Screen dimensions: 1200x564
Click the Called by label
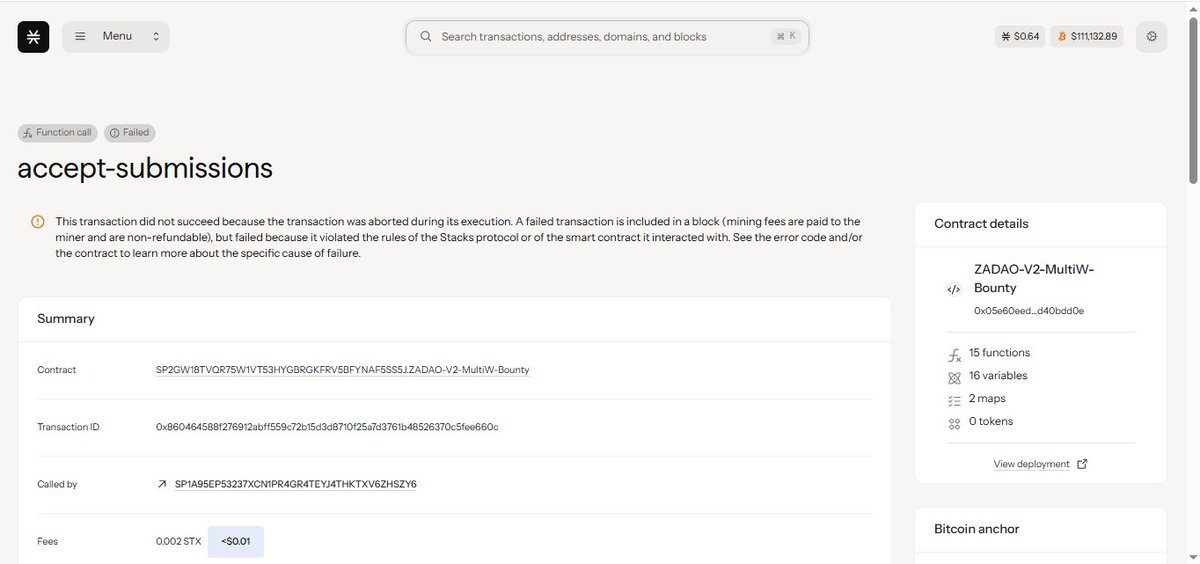(x=57, y=484)
